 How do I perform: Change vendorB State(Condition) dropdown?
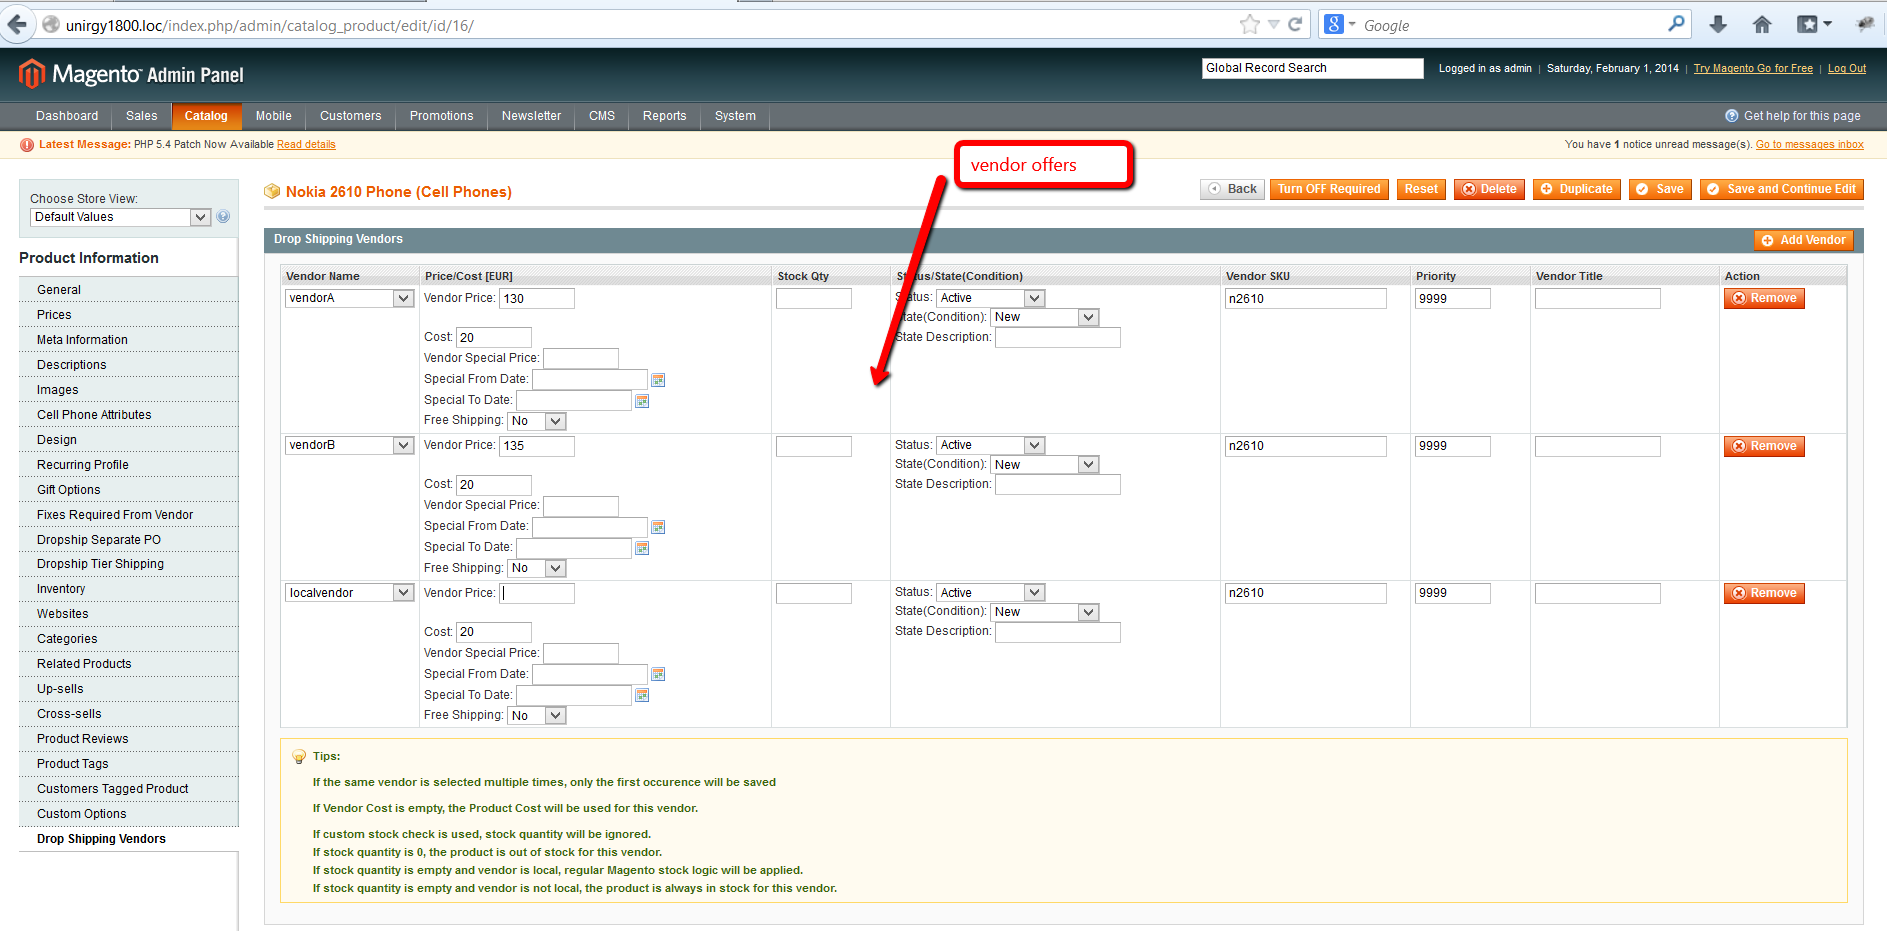click(1045, 465)
